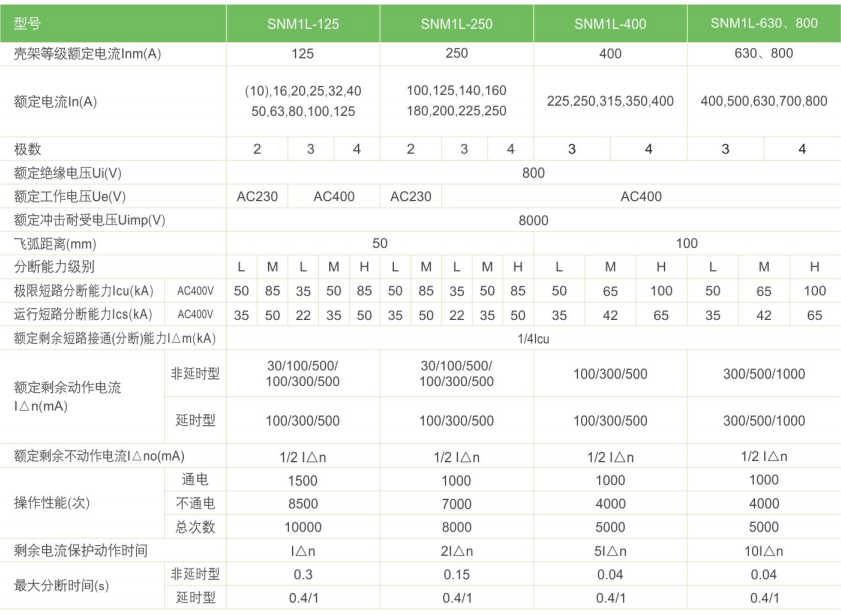
Task: Click the "7000" non-energized operations value
Action: point(456,503)
